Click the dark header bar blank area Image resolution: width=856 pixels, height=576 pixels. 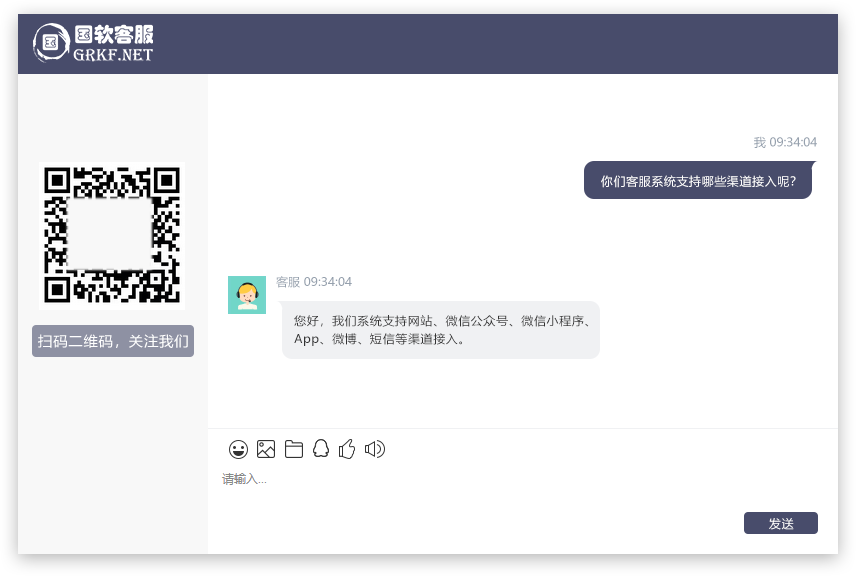500,44
